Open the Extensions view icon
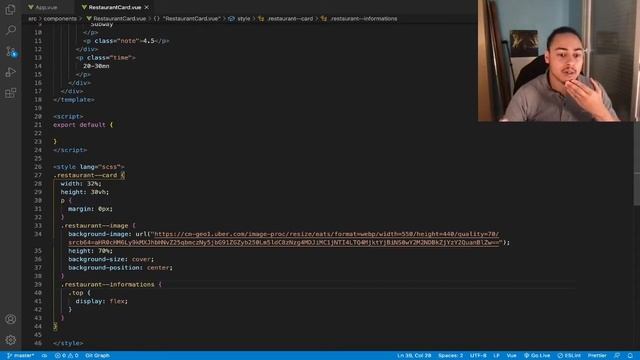Image resolution: width=640 pixels, height=360 pixels. [x=11, y=93]
